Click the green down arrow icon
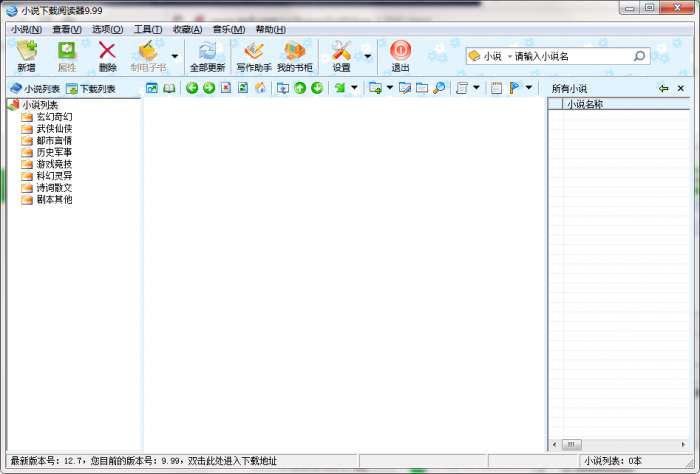The image size is (700, 474). [x=317, y=88]
